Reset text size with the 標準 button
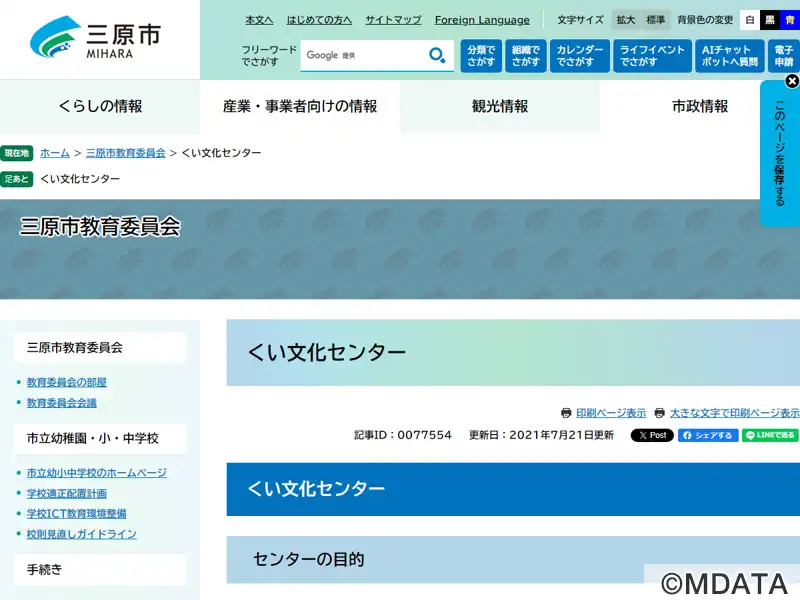Viewport: 800px width, 600px height. tap(656, 20)
